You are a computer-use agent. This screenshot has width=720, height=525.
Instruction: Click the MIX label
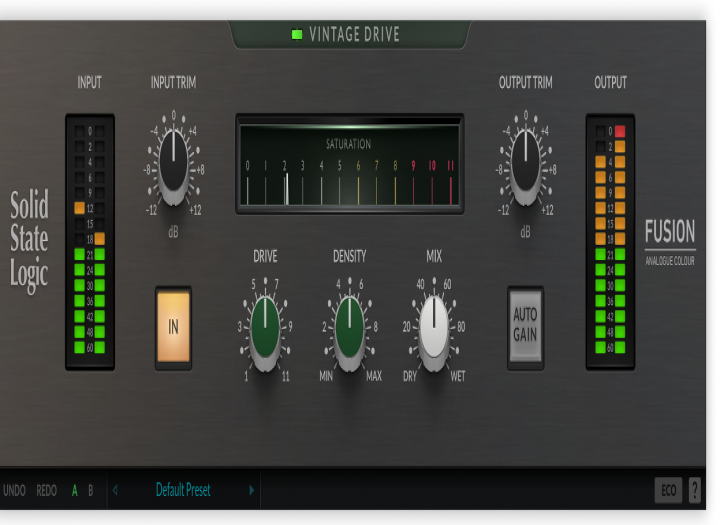434,256
